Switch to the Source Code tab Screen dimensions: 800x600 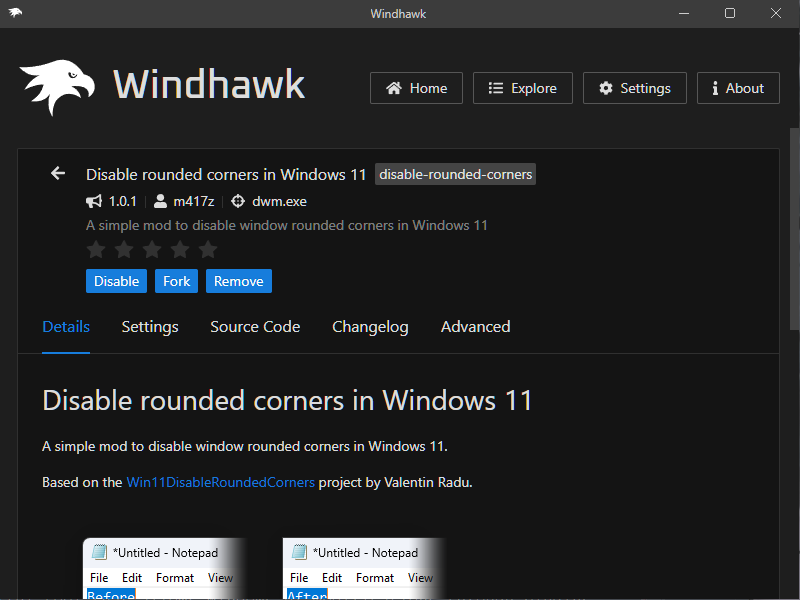click(x=255, y=327)
